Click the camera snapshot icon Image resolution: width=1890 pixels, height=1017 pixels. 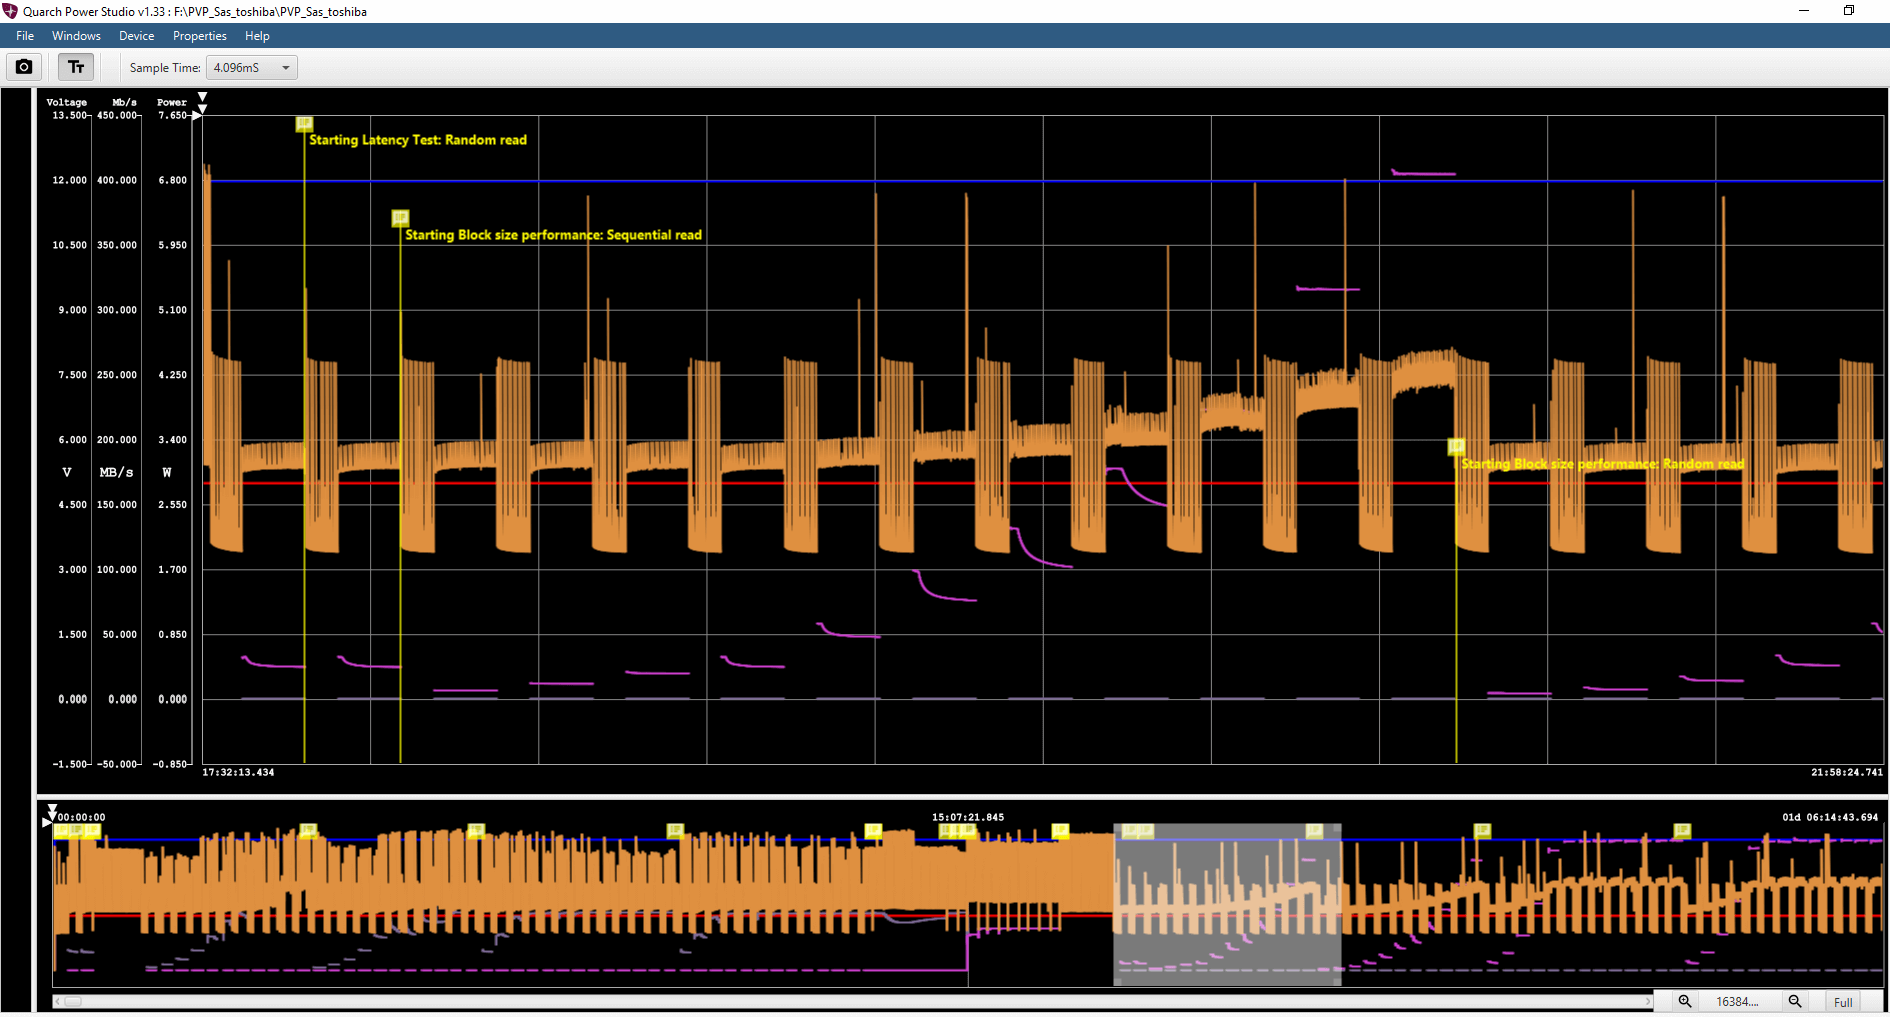click(x=24, y=67)
